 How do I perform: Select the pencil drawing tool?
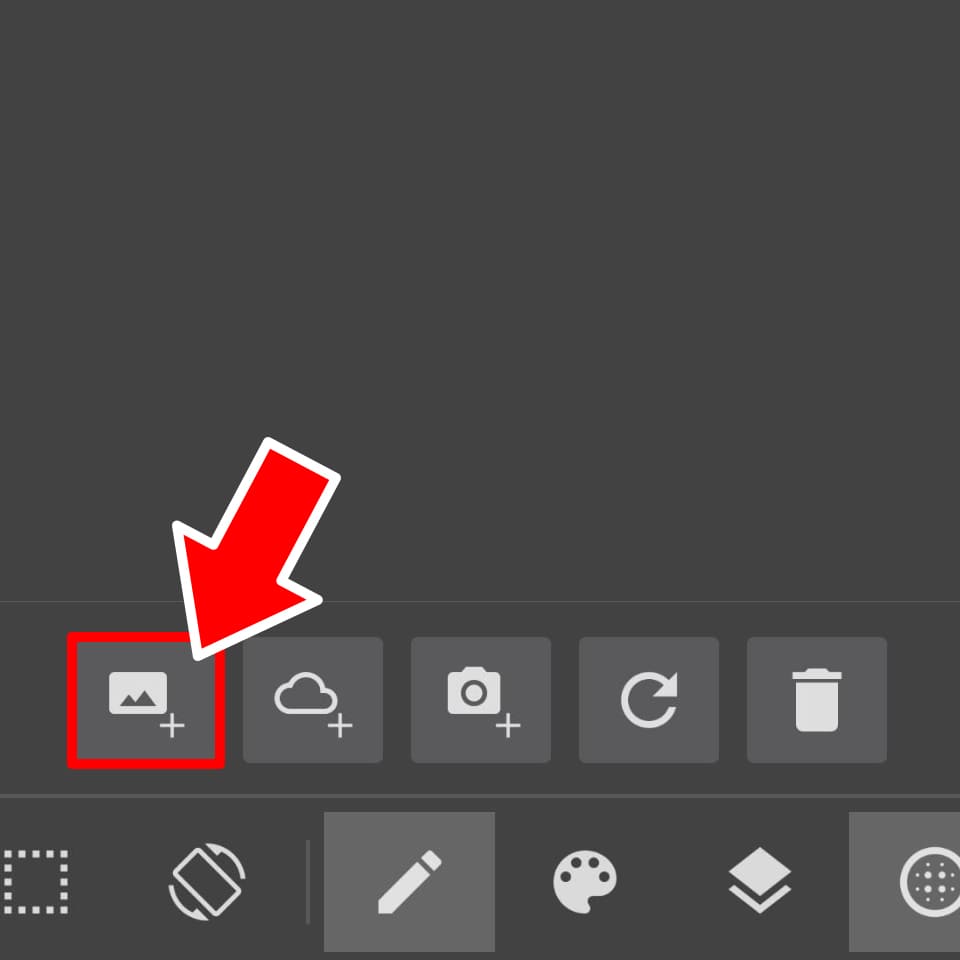point(409,882)
